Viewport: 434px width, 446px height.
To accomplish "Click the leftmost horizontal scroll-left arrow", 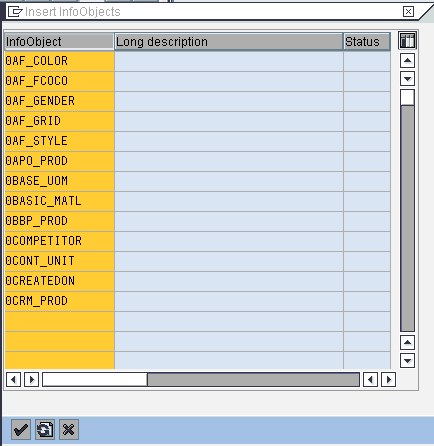I will tap(13, 379).
